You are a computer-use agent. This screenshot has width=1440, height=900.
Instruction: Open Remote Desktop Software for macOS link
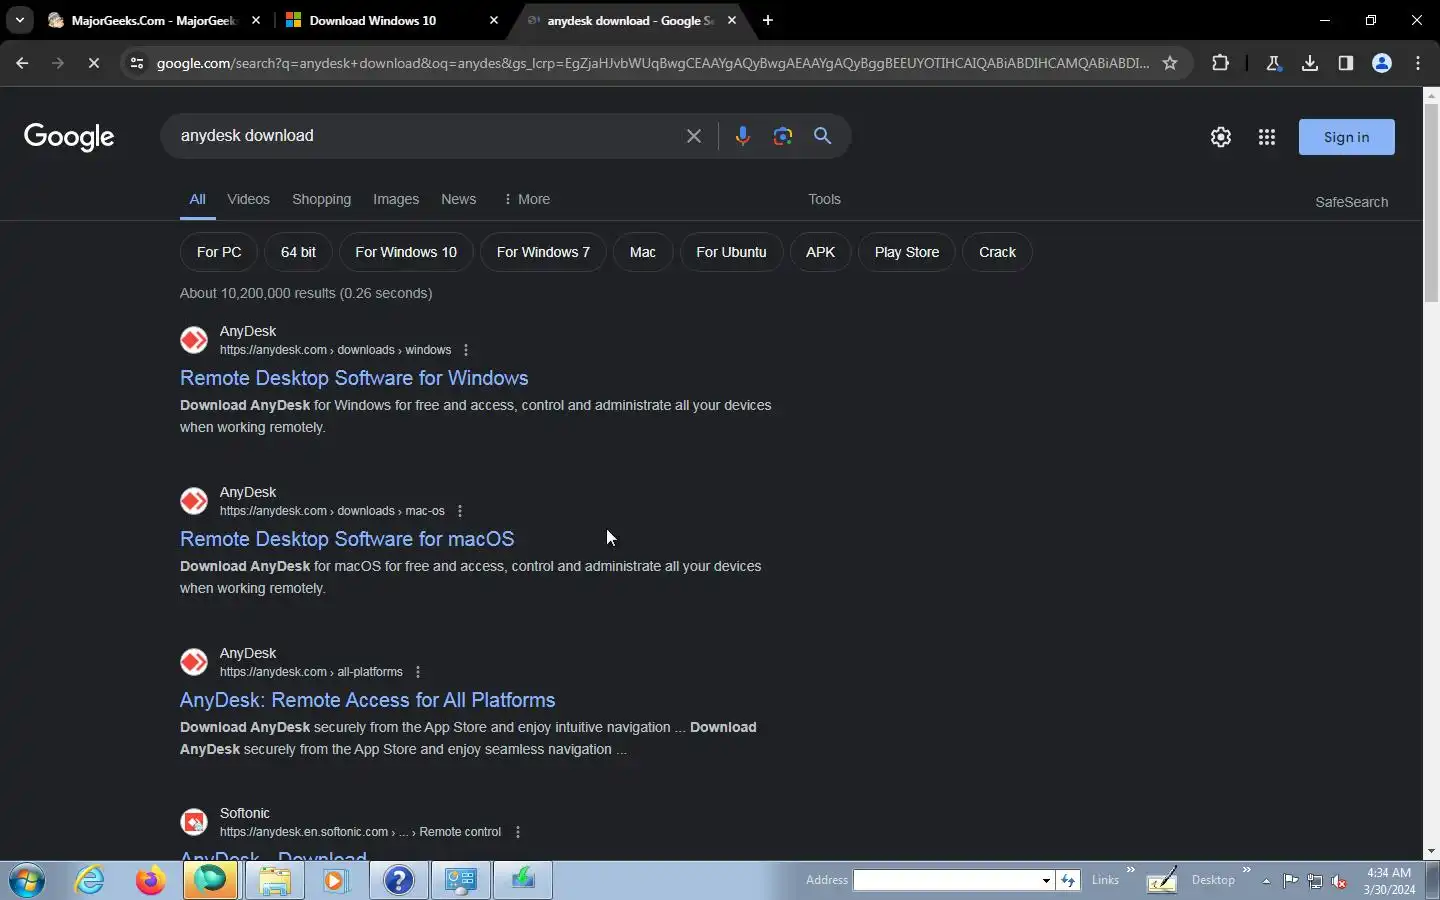coord(347,539)
